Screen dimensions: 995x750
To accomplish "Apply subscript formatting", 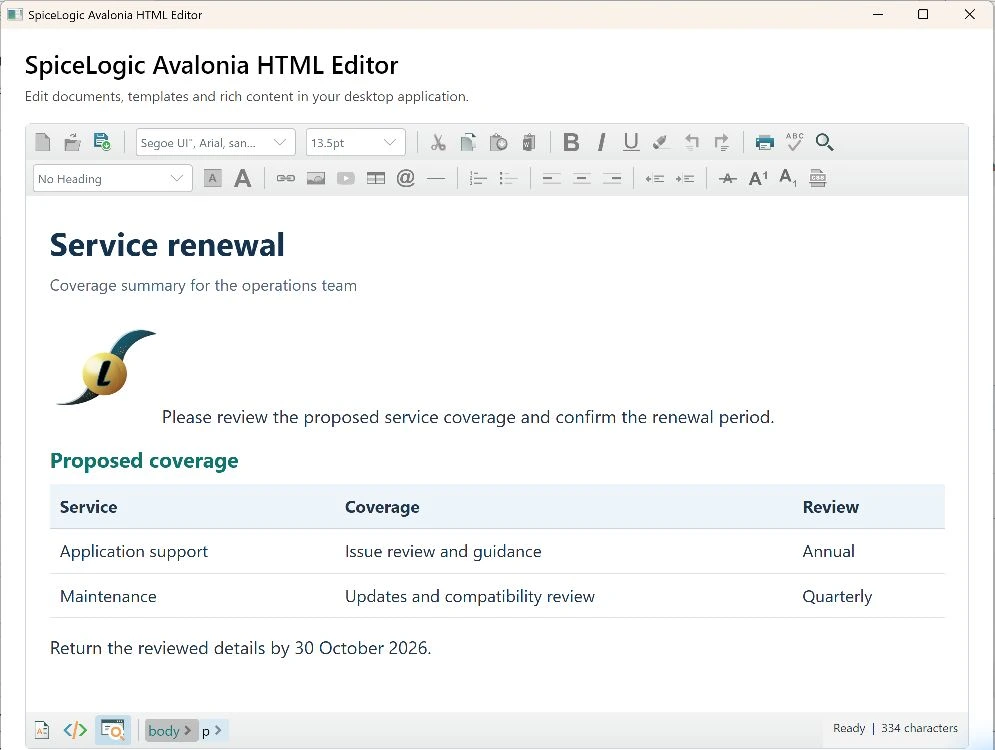I will [787, 178].
